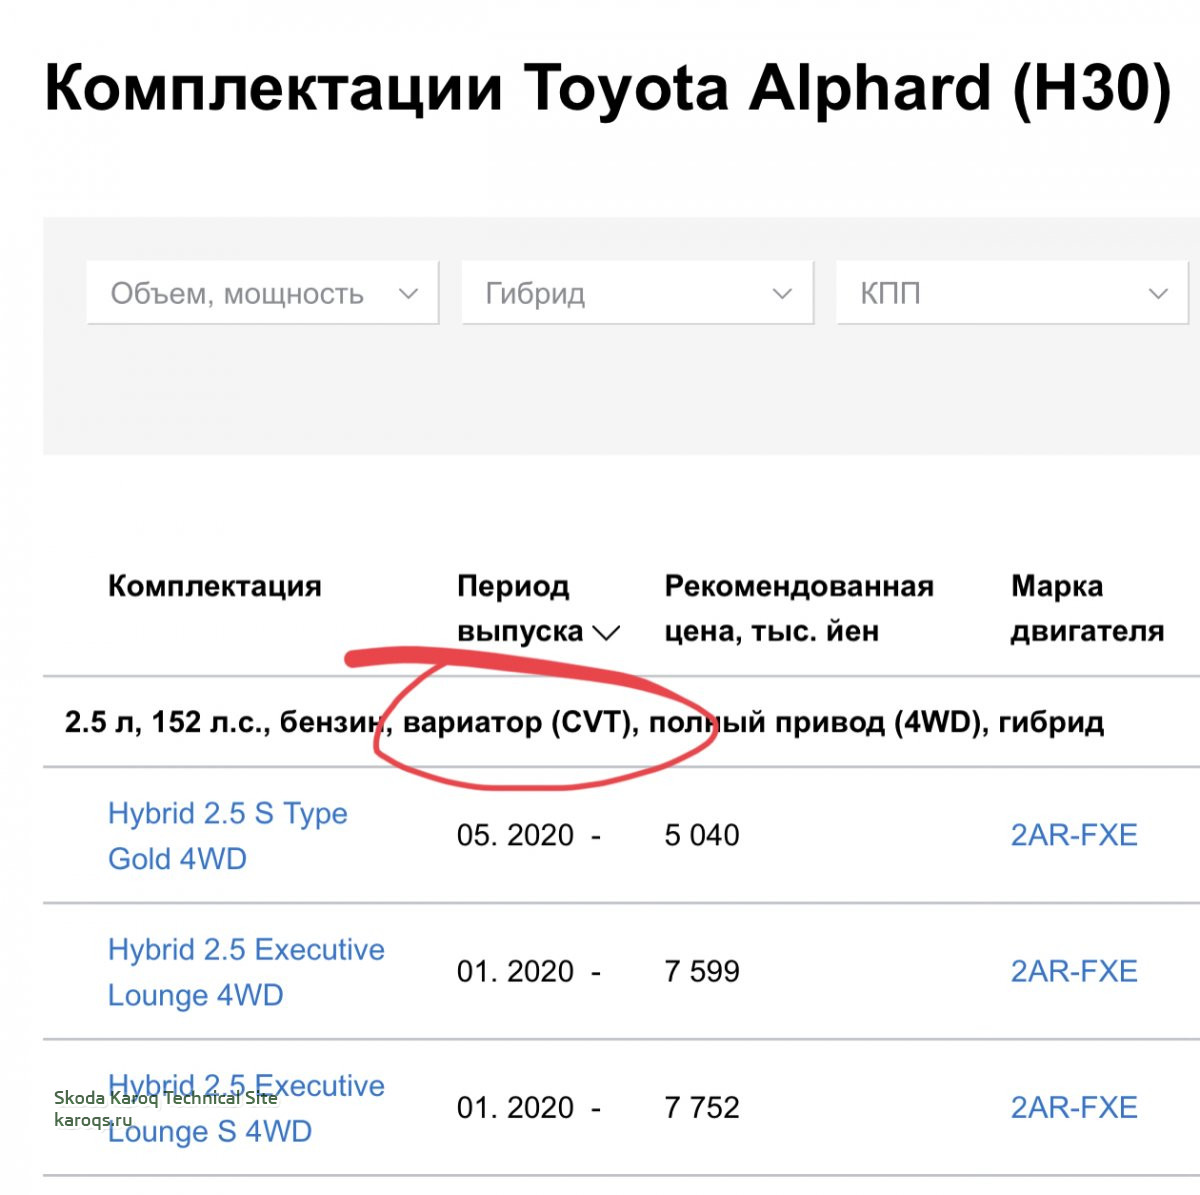
Task: Open Hybrid 2.5 S Type Gold 4WD link
Action: tap(228, 836)
